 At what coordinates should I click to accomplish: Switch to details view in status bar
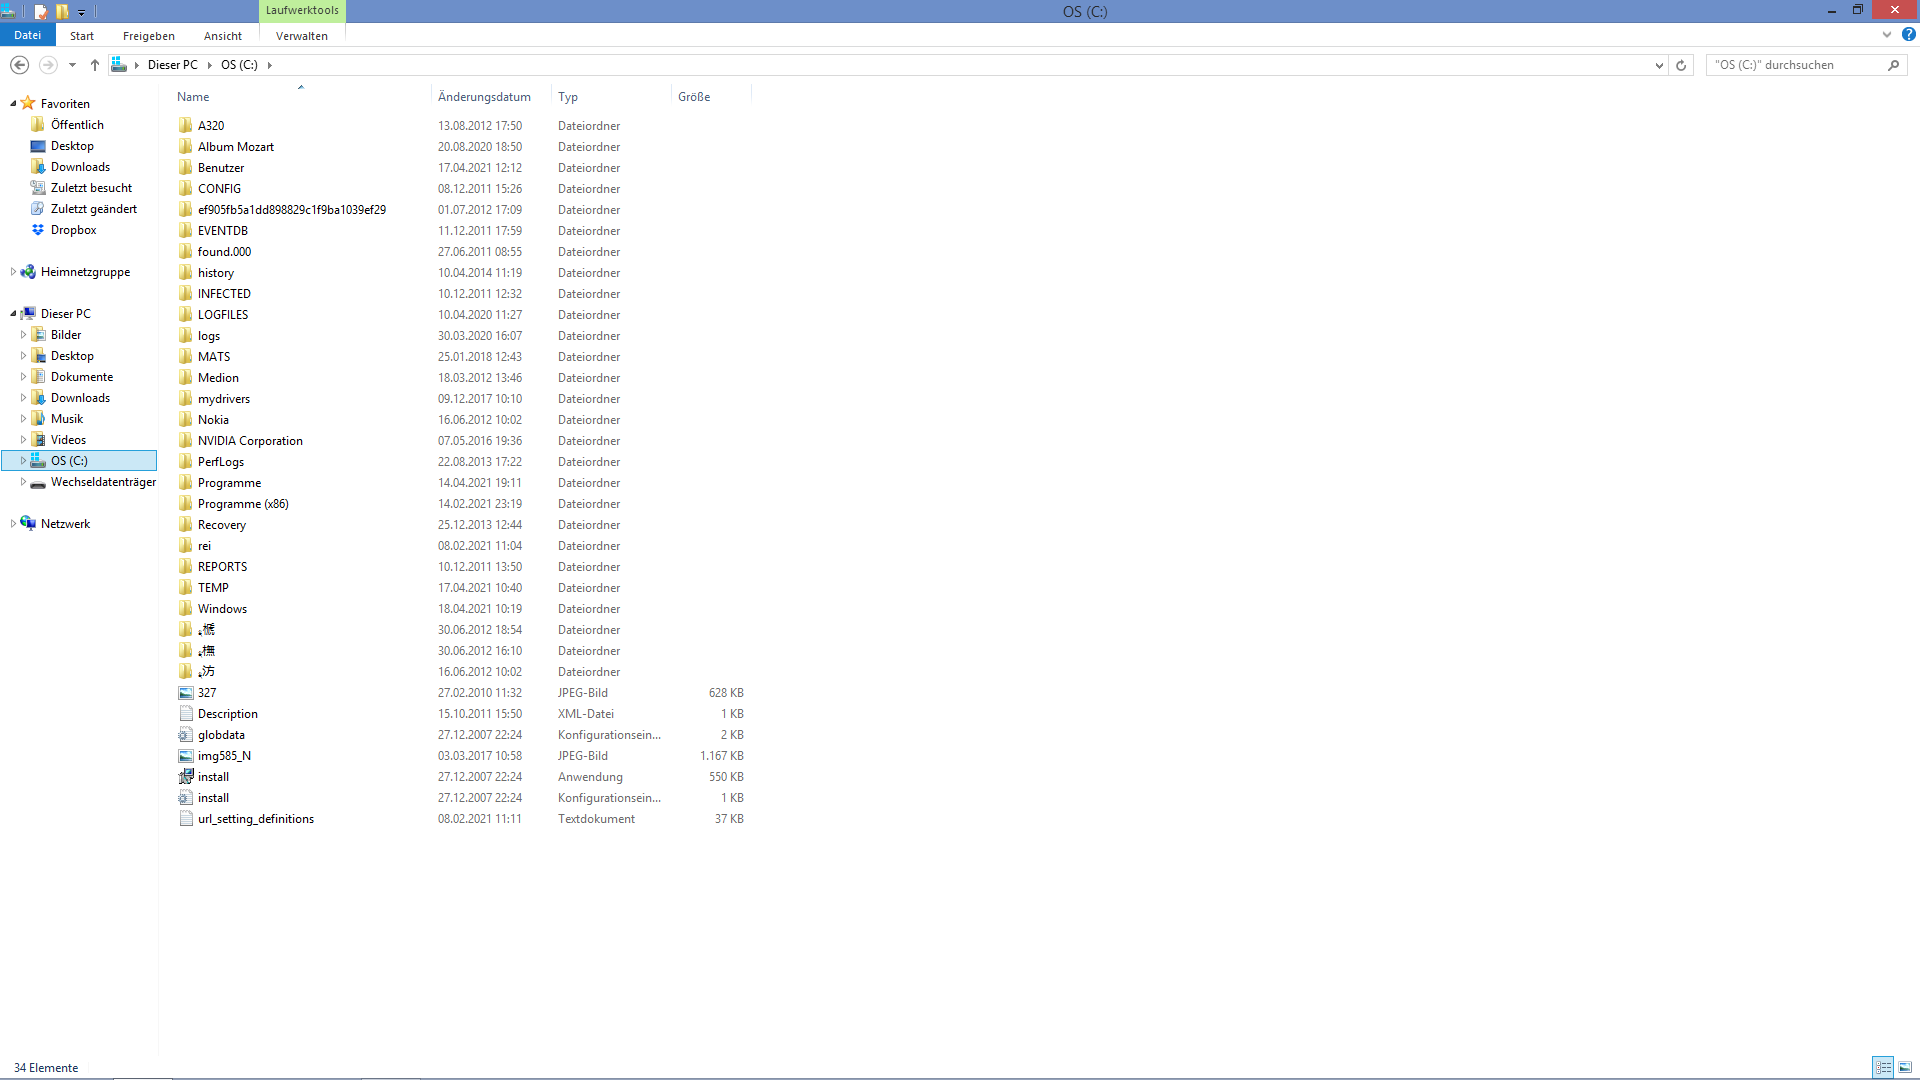tap(1883, 1067)
